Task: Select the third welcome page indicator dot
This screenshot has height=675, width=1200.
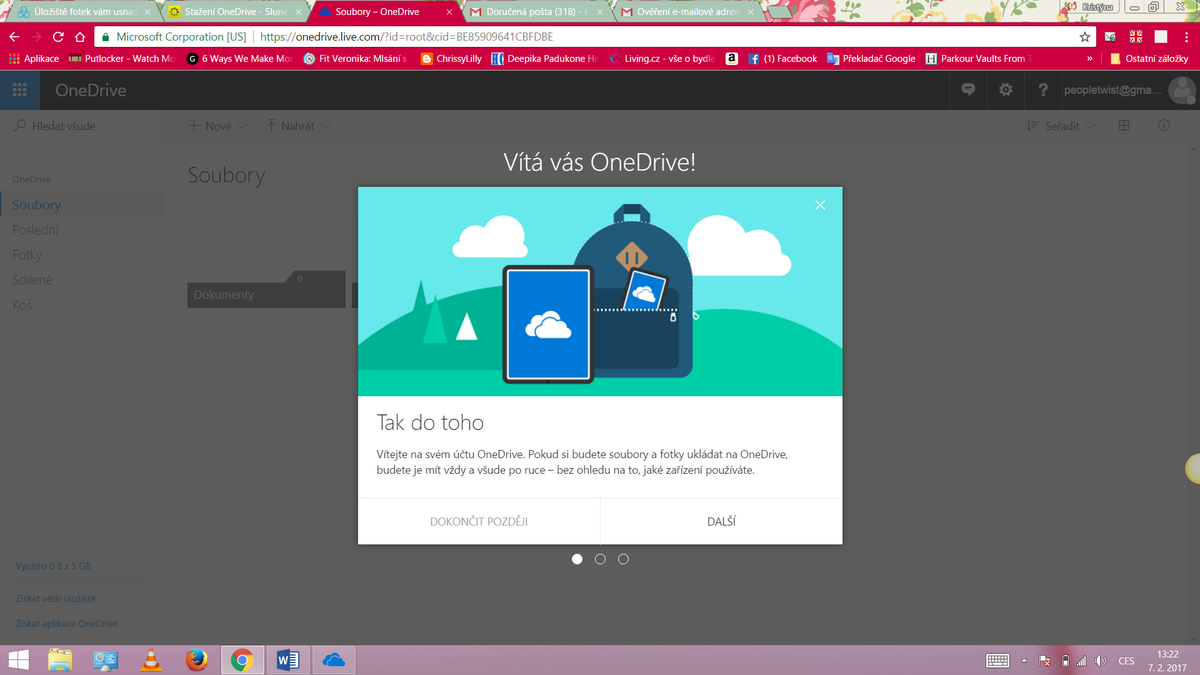Action: point(623,559)
